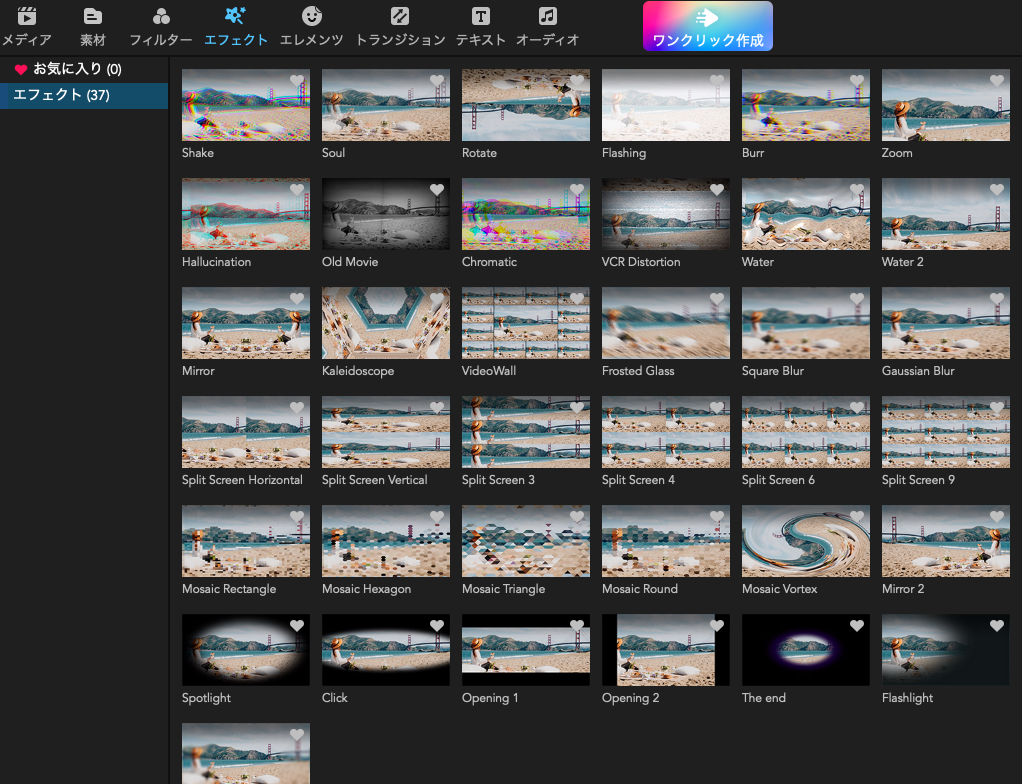Screen dimensions: 1022x784
Task: Favorite the Shake effect with heart
Action: tap(297, 81)
